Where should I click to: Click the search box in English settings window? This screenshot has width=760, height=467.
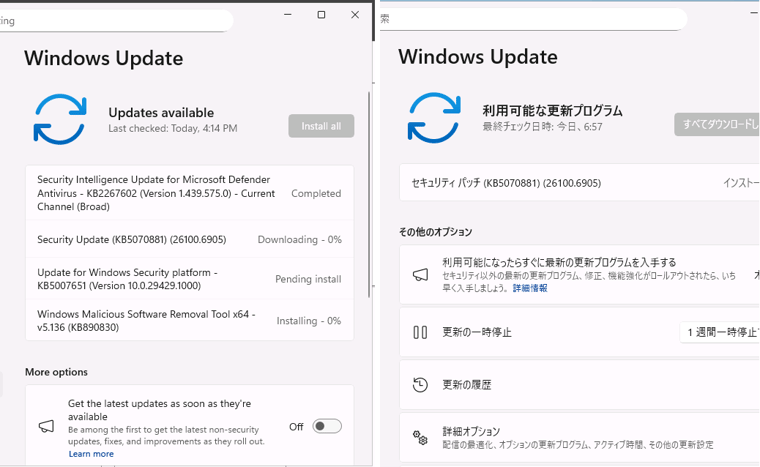tap(116, 21)
